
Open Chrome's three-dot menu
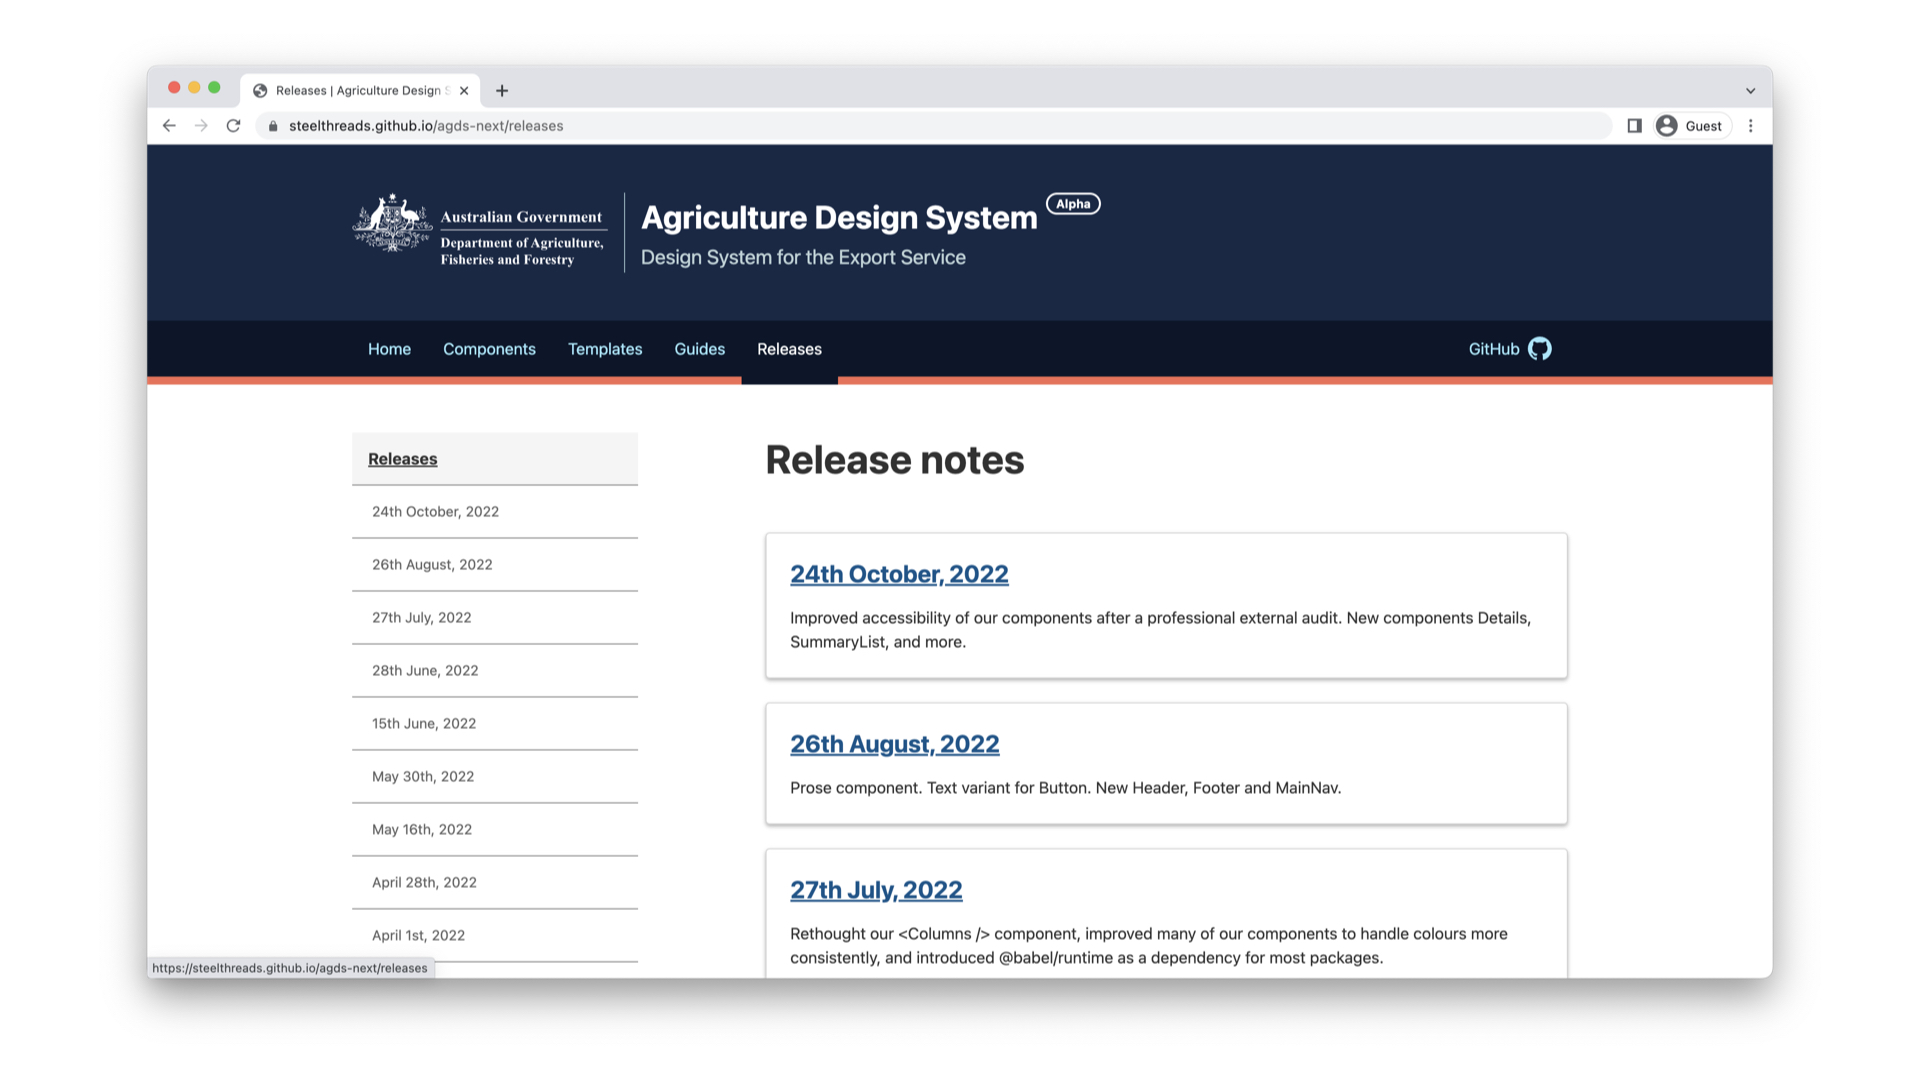point(1750,126)
